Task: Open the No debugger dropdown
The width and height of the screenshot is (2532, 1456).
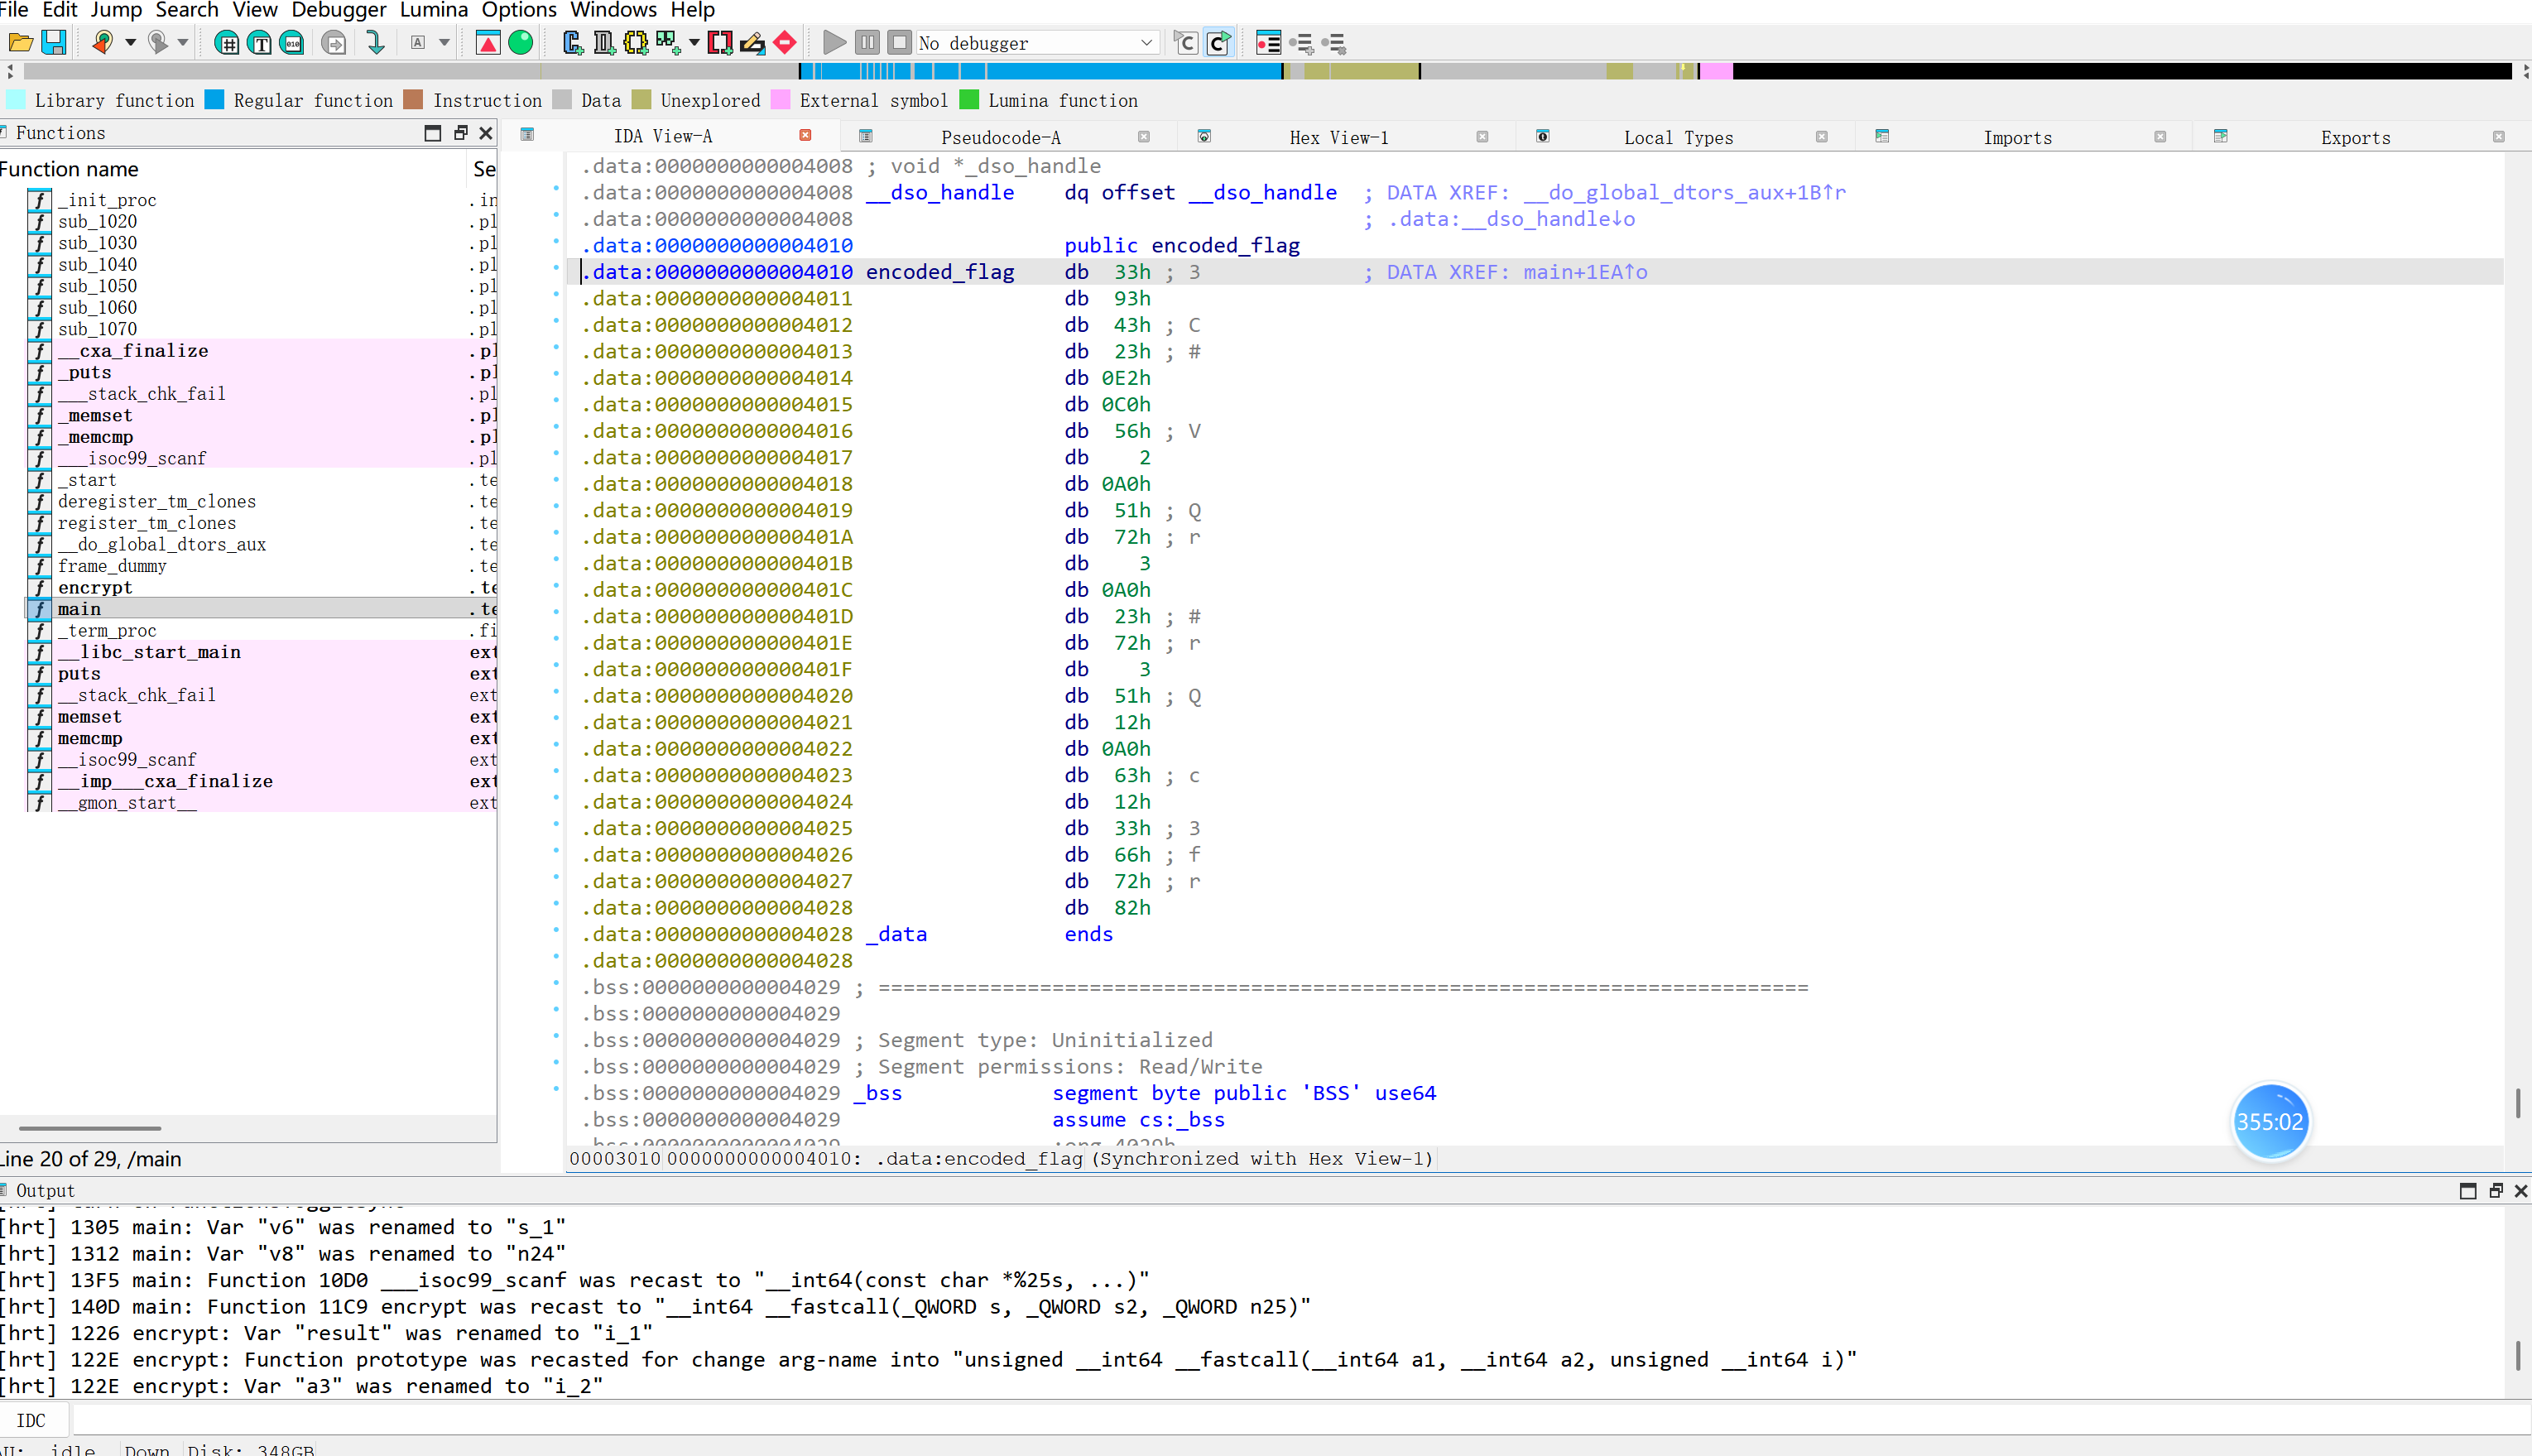Action: (x=1146, y=43)
